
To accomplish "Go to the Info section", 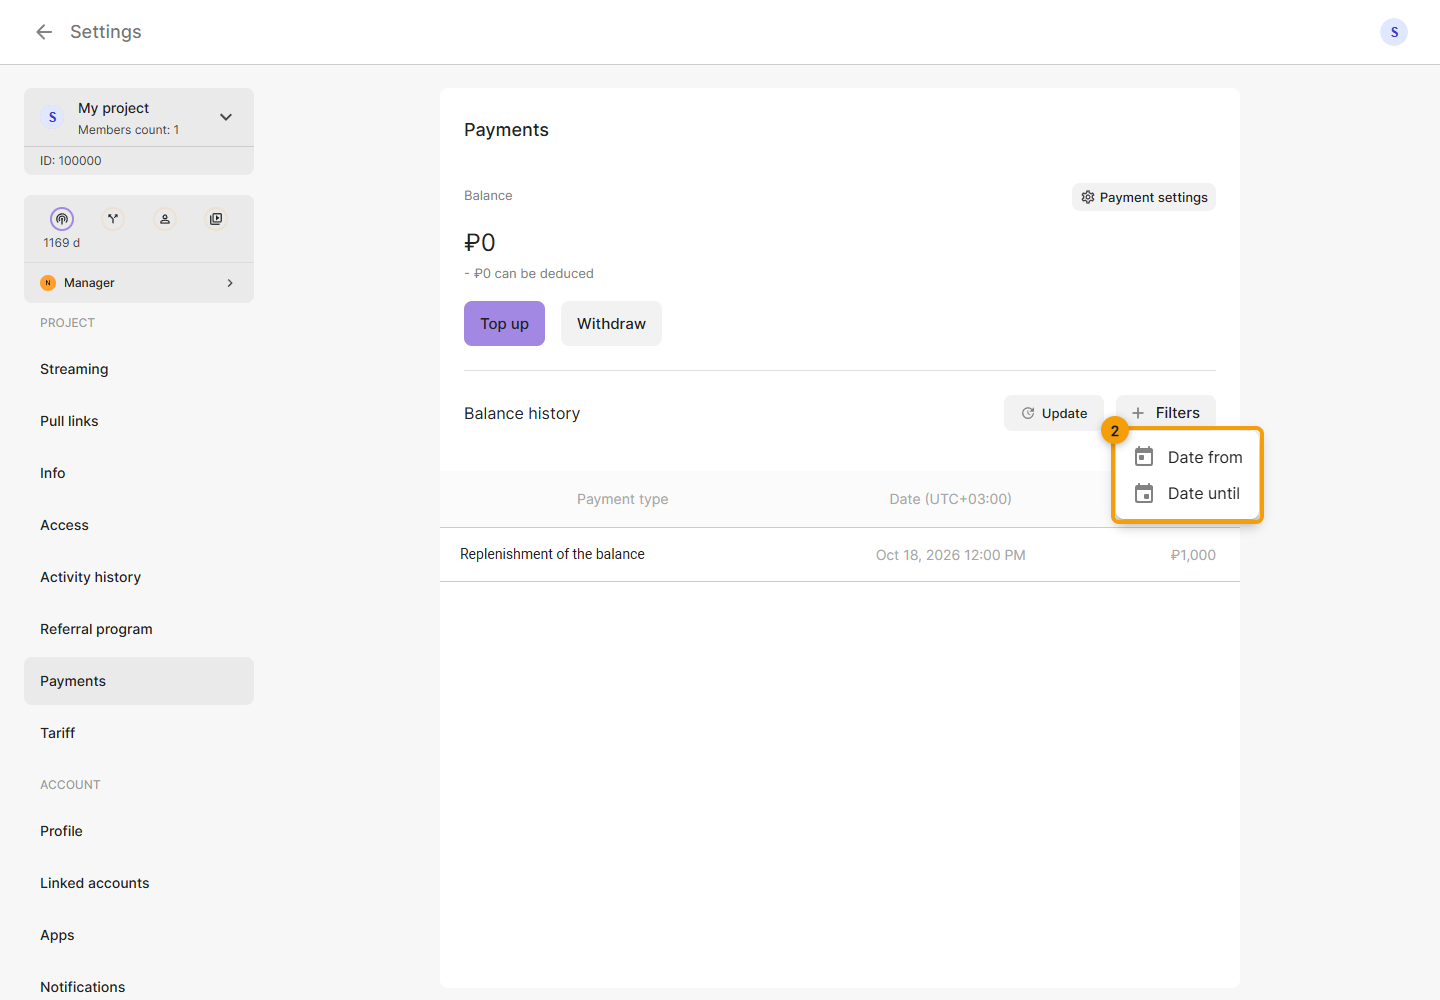I will click(139, 473).
